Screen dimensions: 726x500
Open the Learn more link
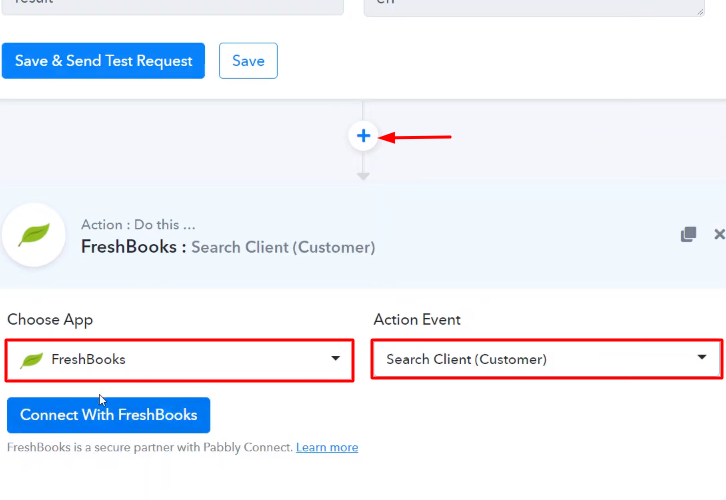pyautogui.click(x=327, y=447)
